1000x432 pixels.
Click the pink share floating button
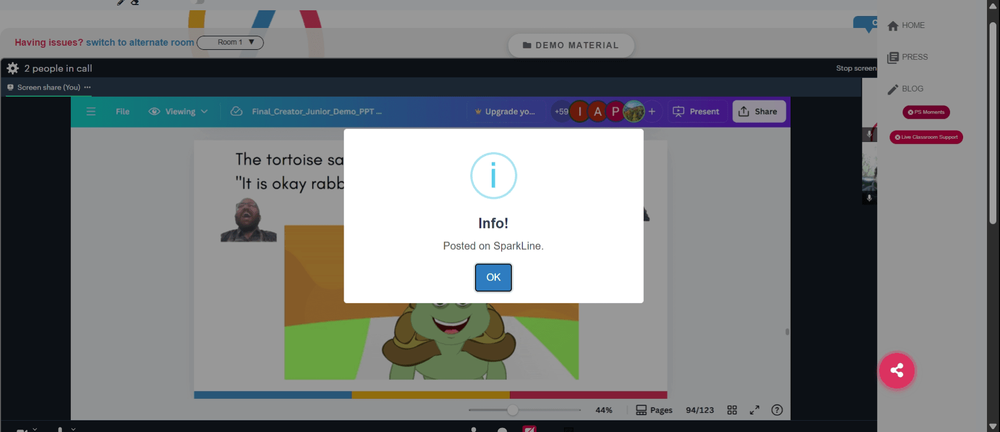[x=897, y=371]
